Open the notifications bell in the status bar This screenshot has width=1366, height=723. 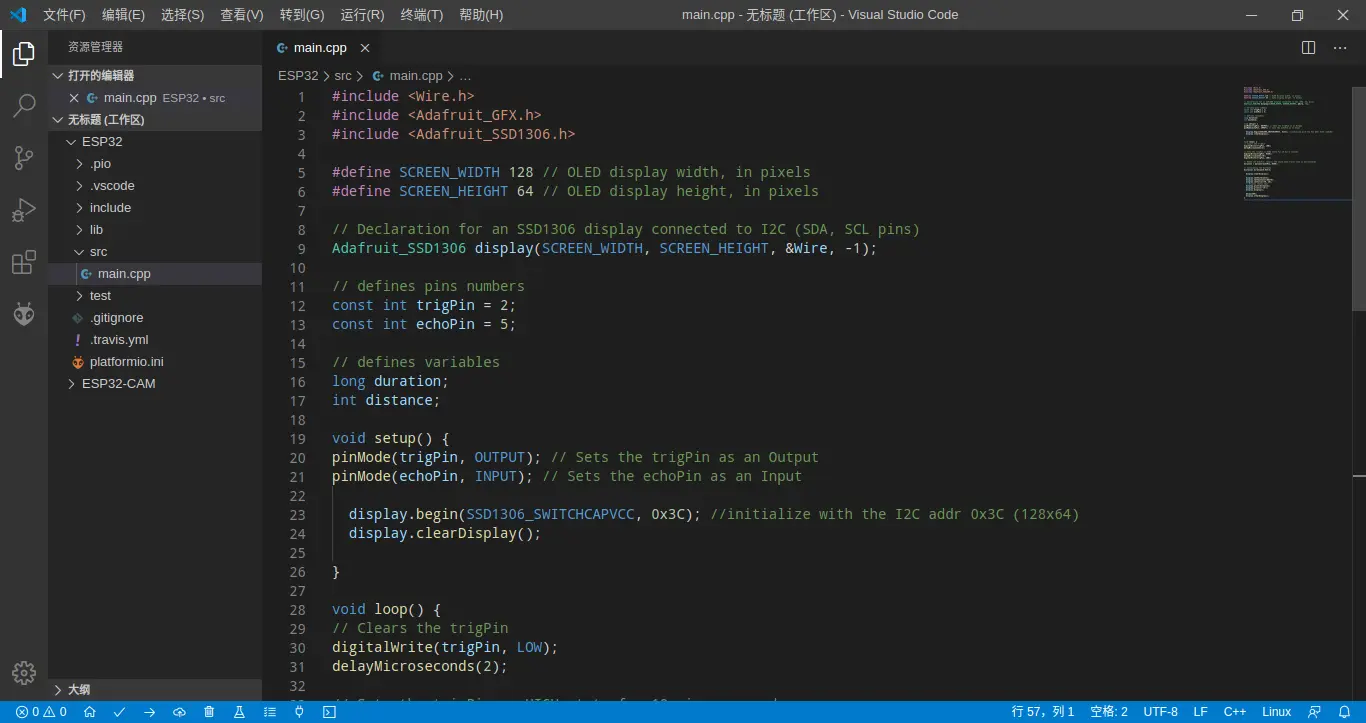pos(1345,712)
